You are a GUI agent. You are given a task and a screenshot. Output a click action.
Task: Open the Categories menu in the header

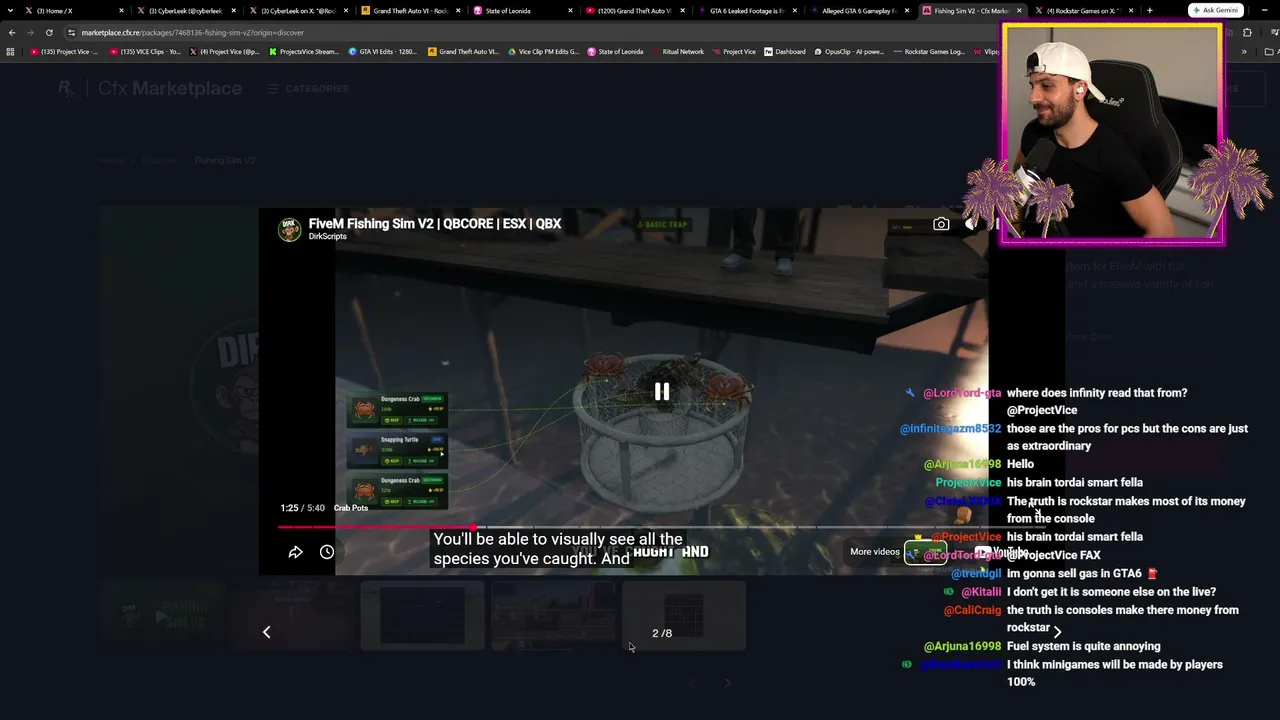point(308,88)
